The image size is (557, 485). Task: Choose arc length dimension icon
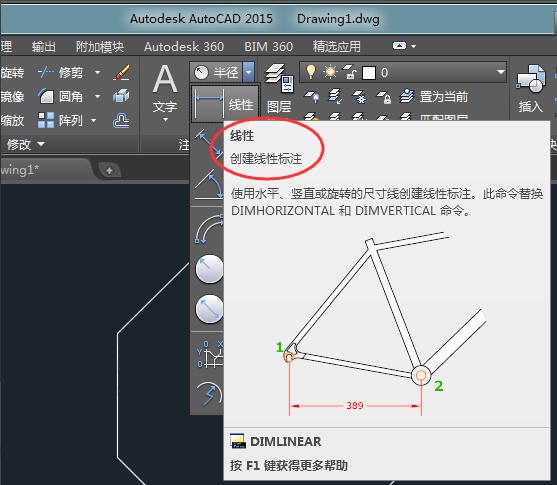[x=209, y=229]
